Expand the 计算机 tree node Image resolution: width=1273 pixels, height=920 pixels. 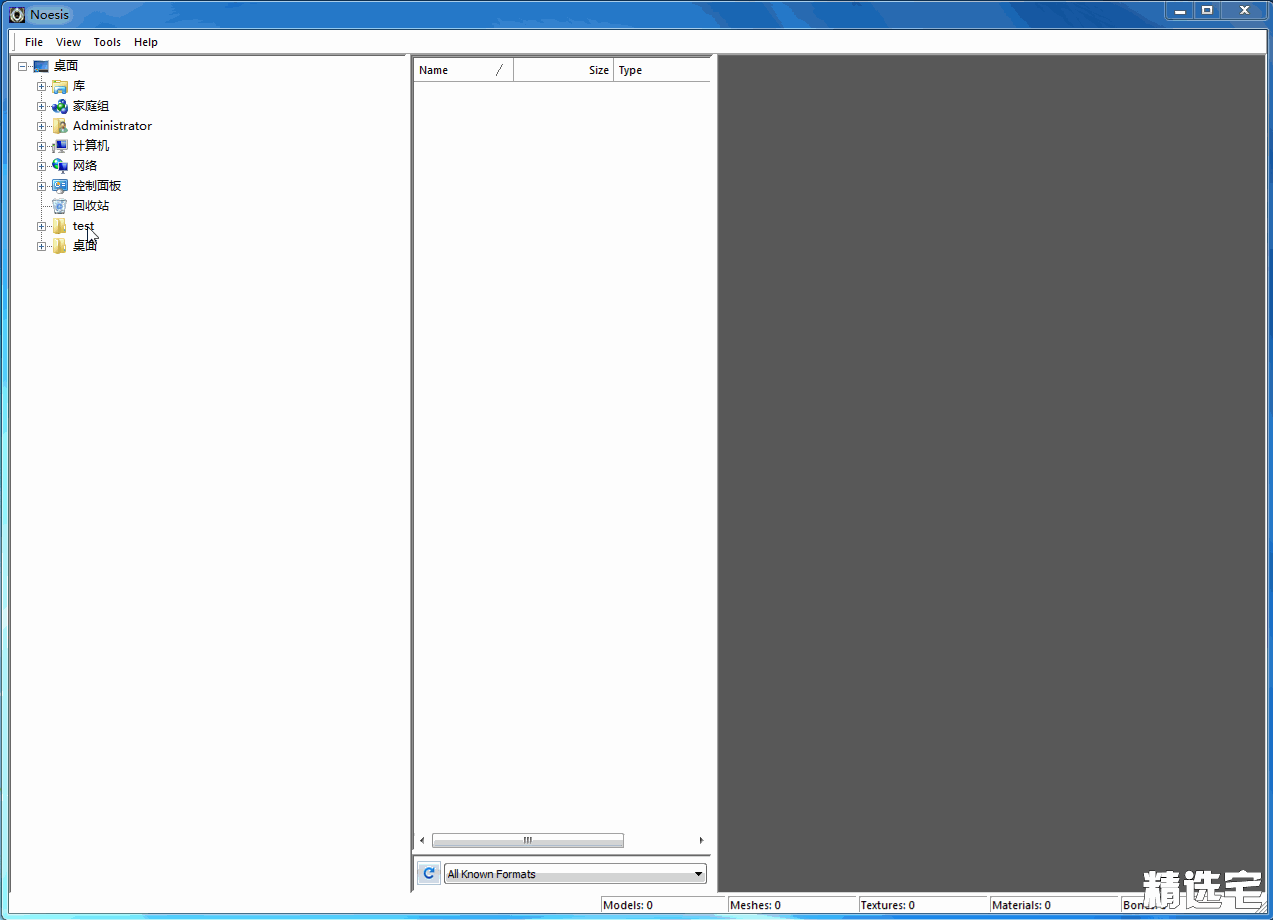tap(41, 146)
